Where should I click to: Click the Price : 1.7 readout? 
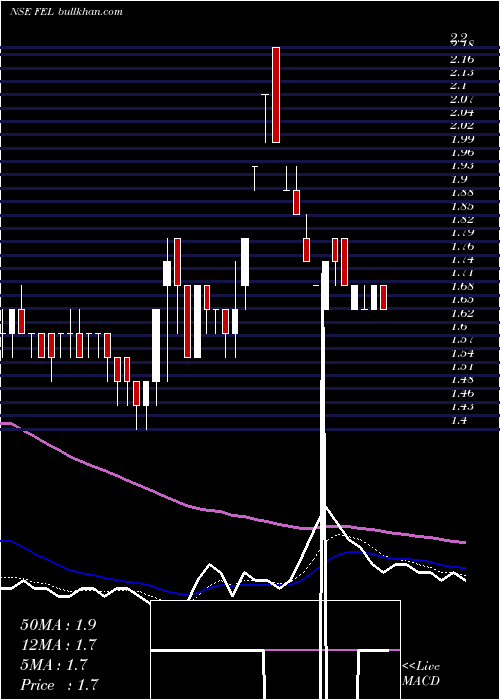click(59, 685)
